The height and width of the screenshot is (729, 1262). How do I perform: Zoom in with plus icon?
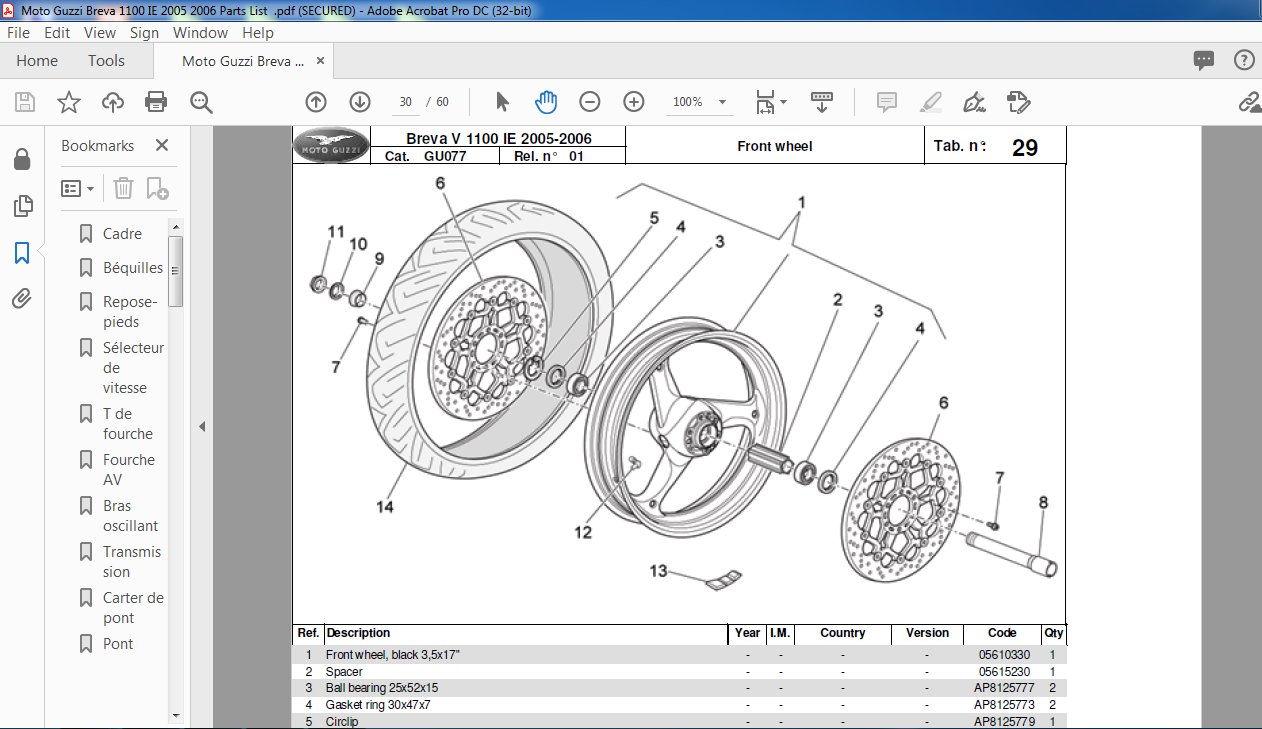[634, 102]
